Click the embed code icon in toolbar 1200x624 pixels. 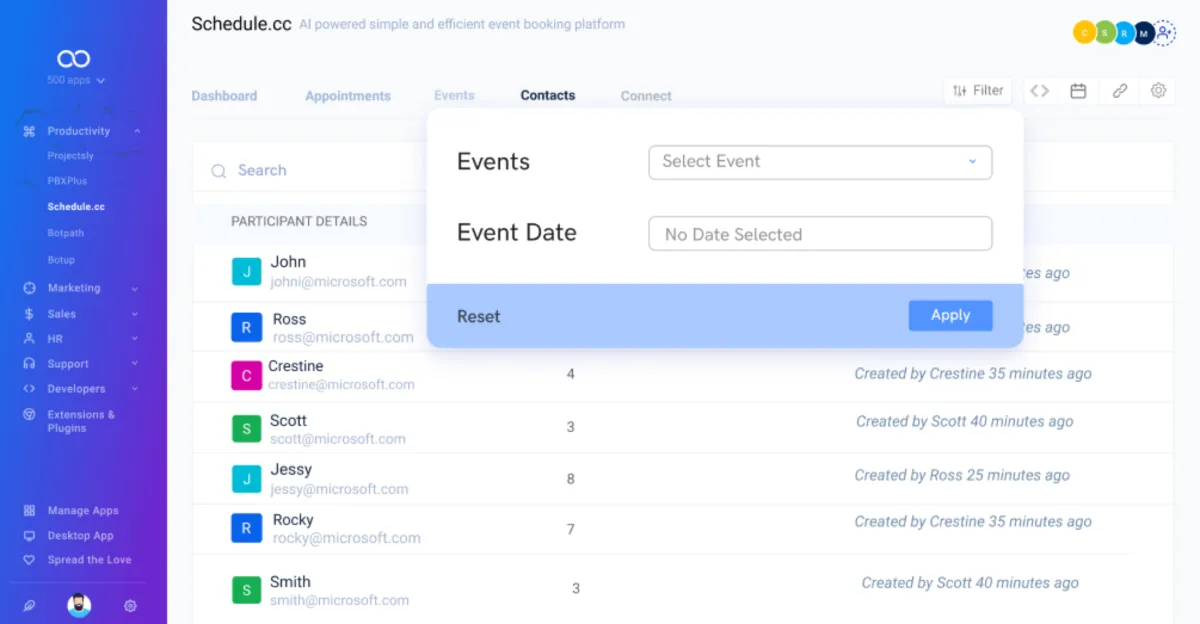click(1040, 91)
